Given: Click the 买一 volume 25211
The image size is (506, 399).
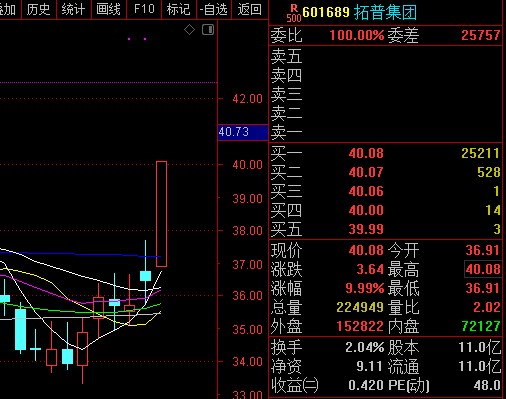Looking at the screenshot, I should [x=481, y=153].
